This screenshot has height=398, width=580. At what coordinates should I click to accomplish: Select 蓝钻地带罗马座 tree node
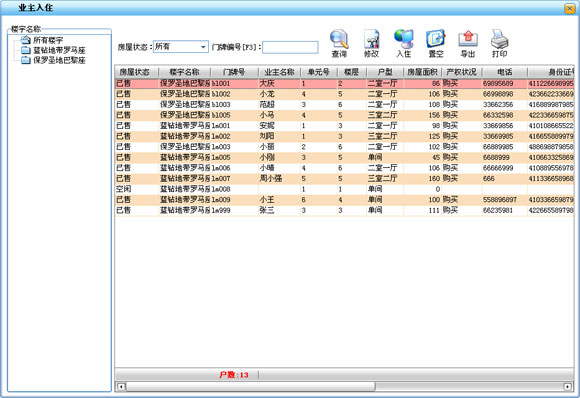tap(59, 50)
